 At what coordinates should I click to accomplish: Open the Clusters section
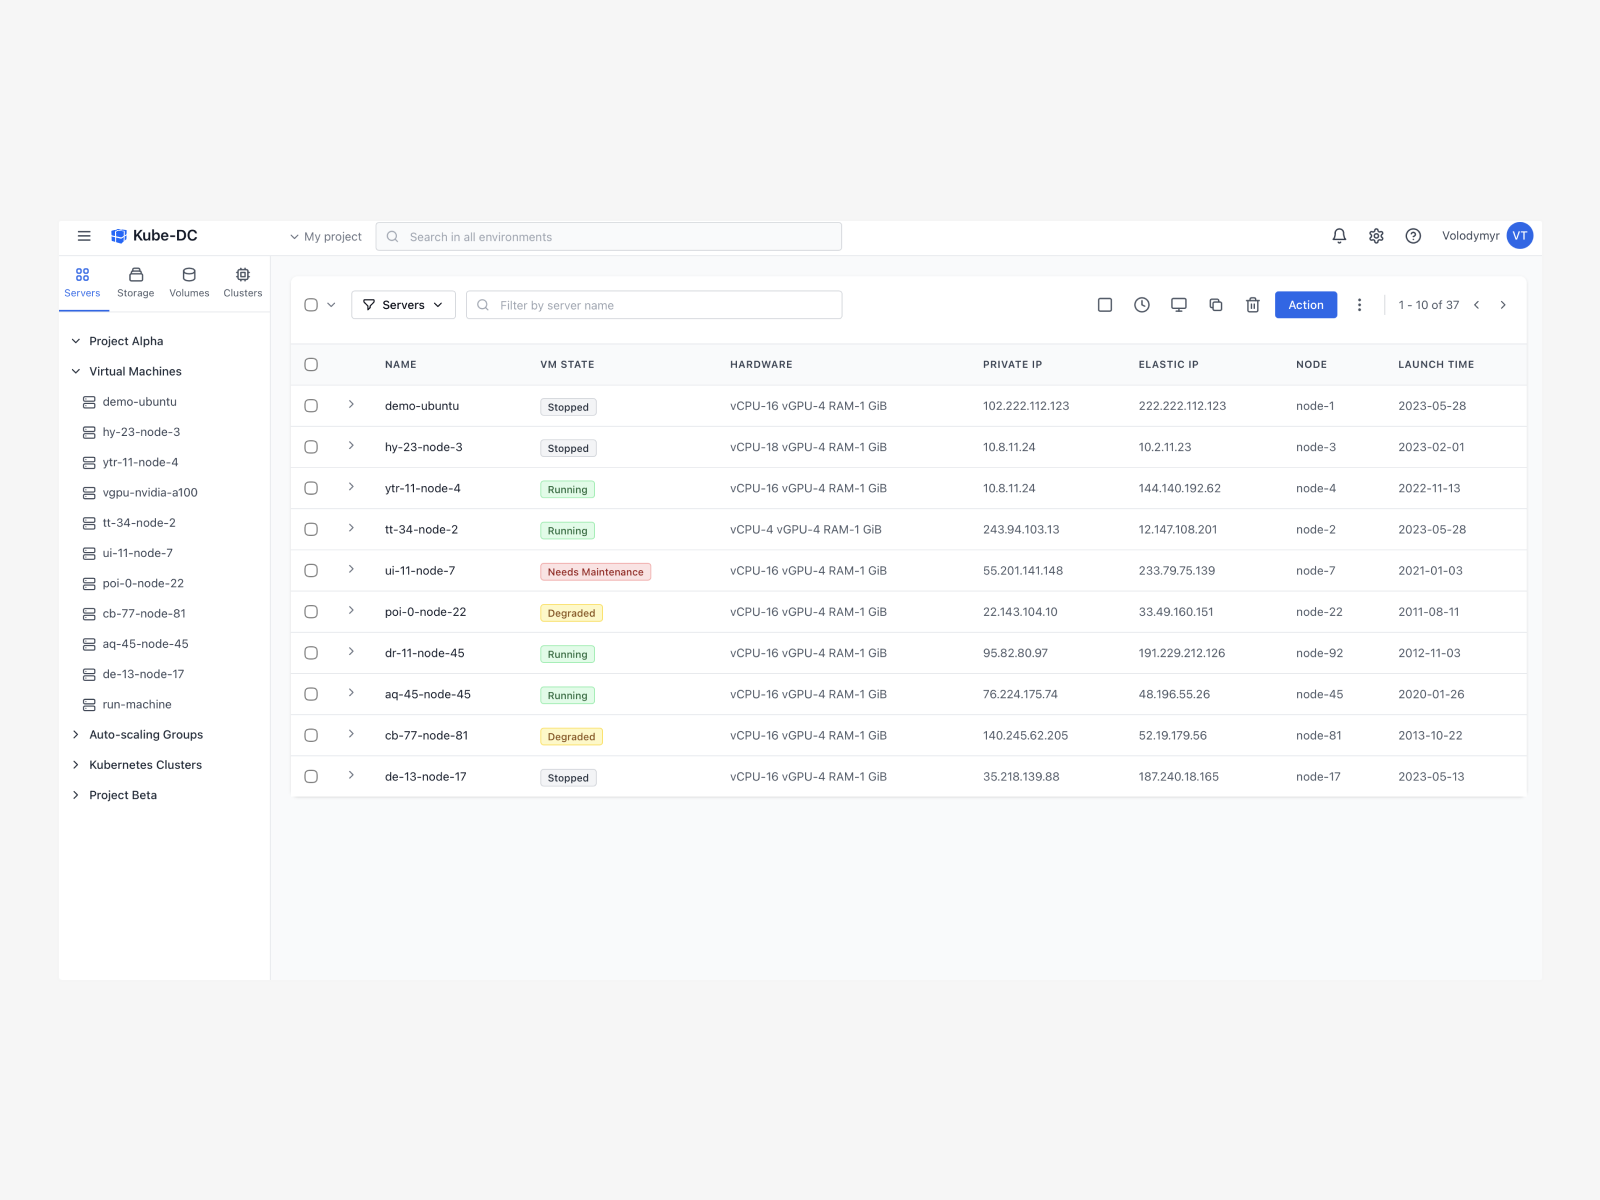242,281
